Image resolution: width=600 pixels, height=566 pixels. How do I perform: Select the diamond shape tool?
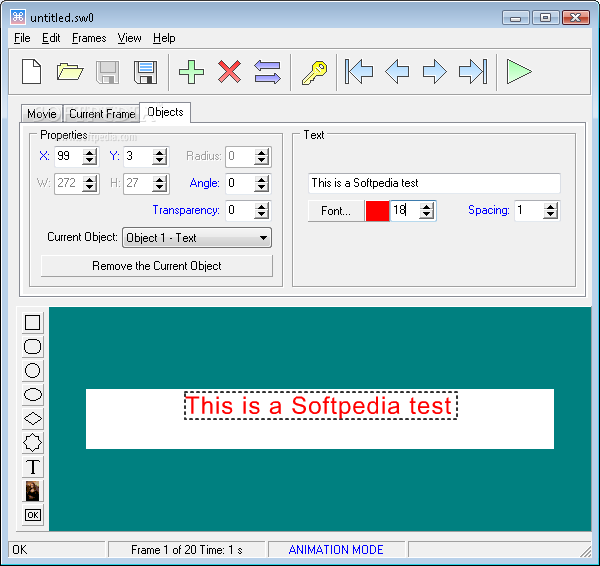(x=33, y=419)
